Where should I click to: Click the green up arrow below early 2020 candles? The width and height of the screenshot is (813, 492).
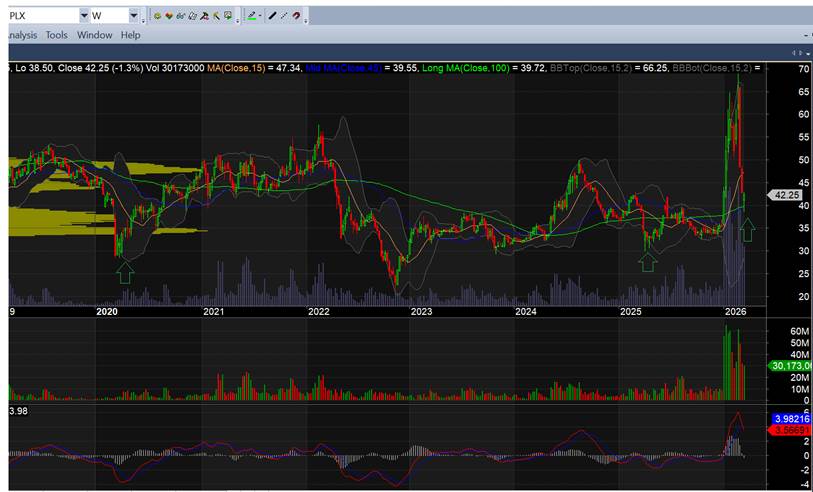click(125, 270)
